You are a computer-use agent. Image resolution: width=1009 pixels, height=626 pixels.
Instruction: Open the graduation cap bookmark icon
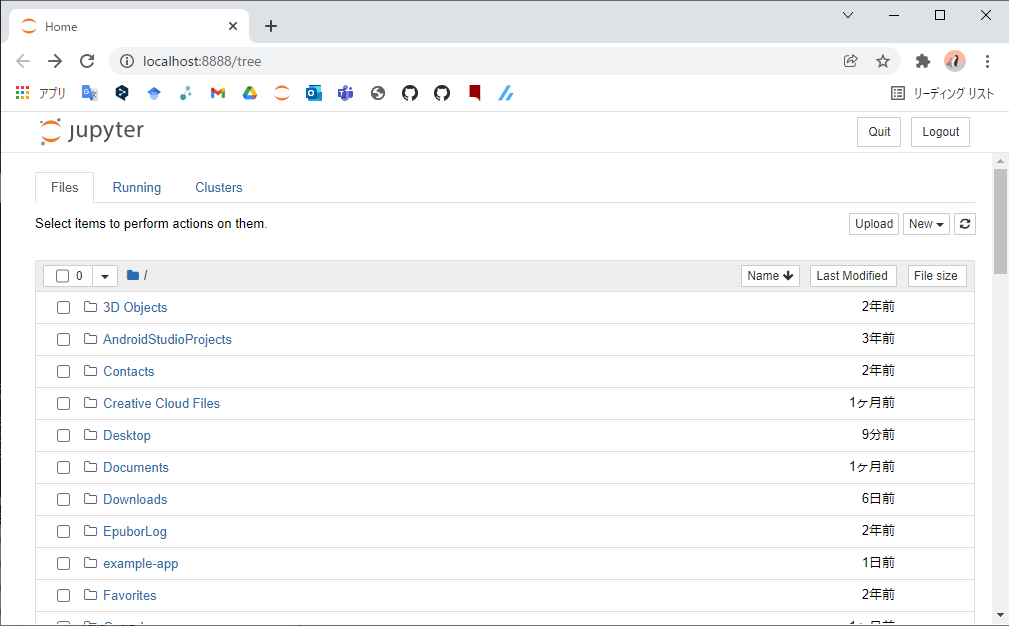(154, 93)
